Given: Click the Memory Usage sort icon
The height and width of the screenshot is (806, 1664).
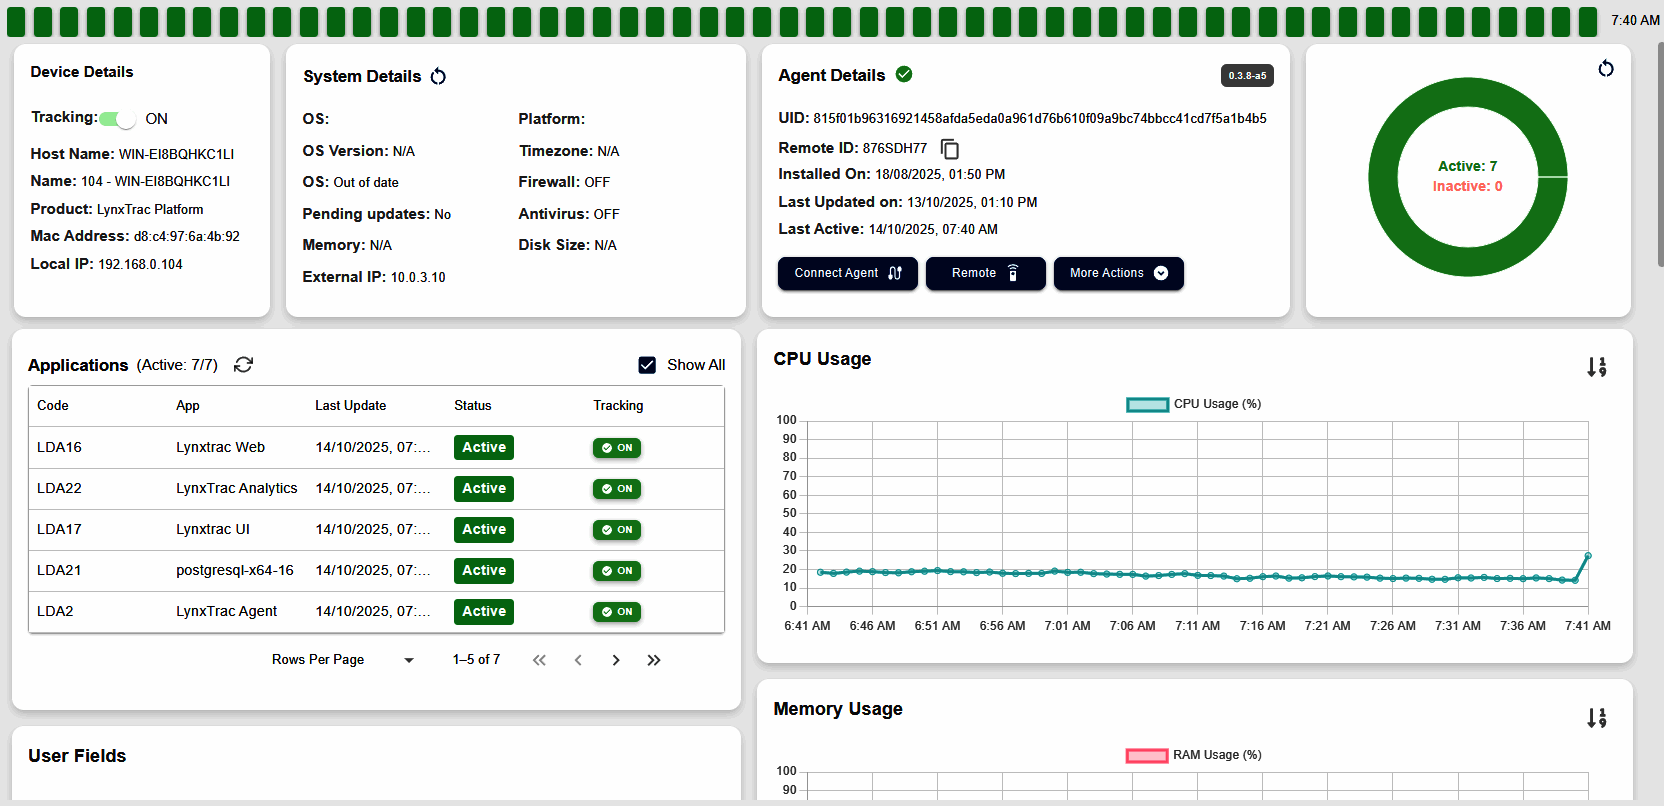Looking at the screenshot, I should click(1596, 718).
